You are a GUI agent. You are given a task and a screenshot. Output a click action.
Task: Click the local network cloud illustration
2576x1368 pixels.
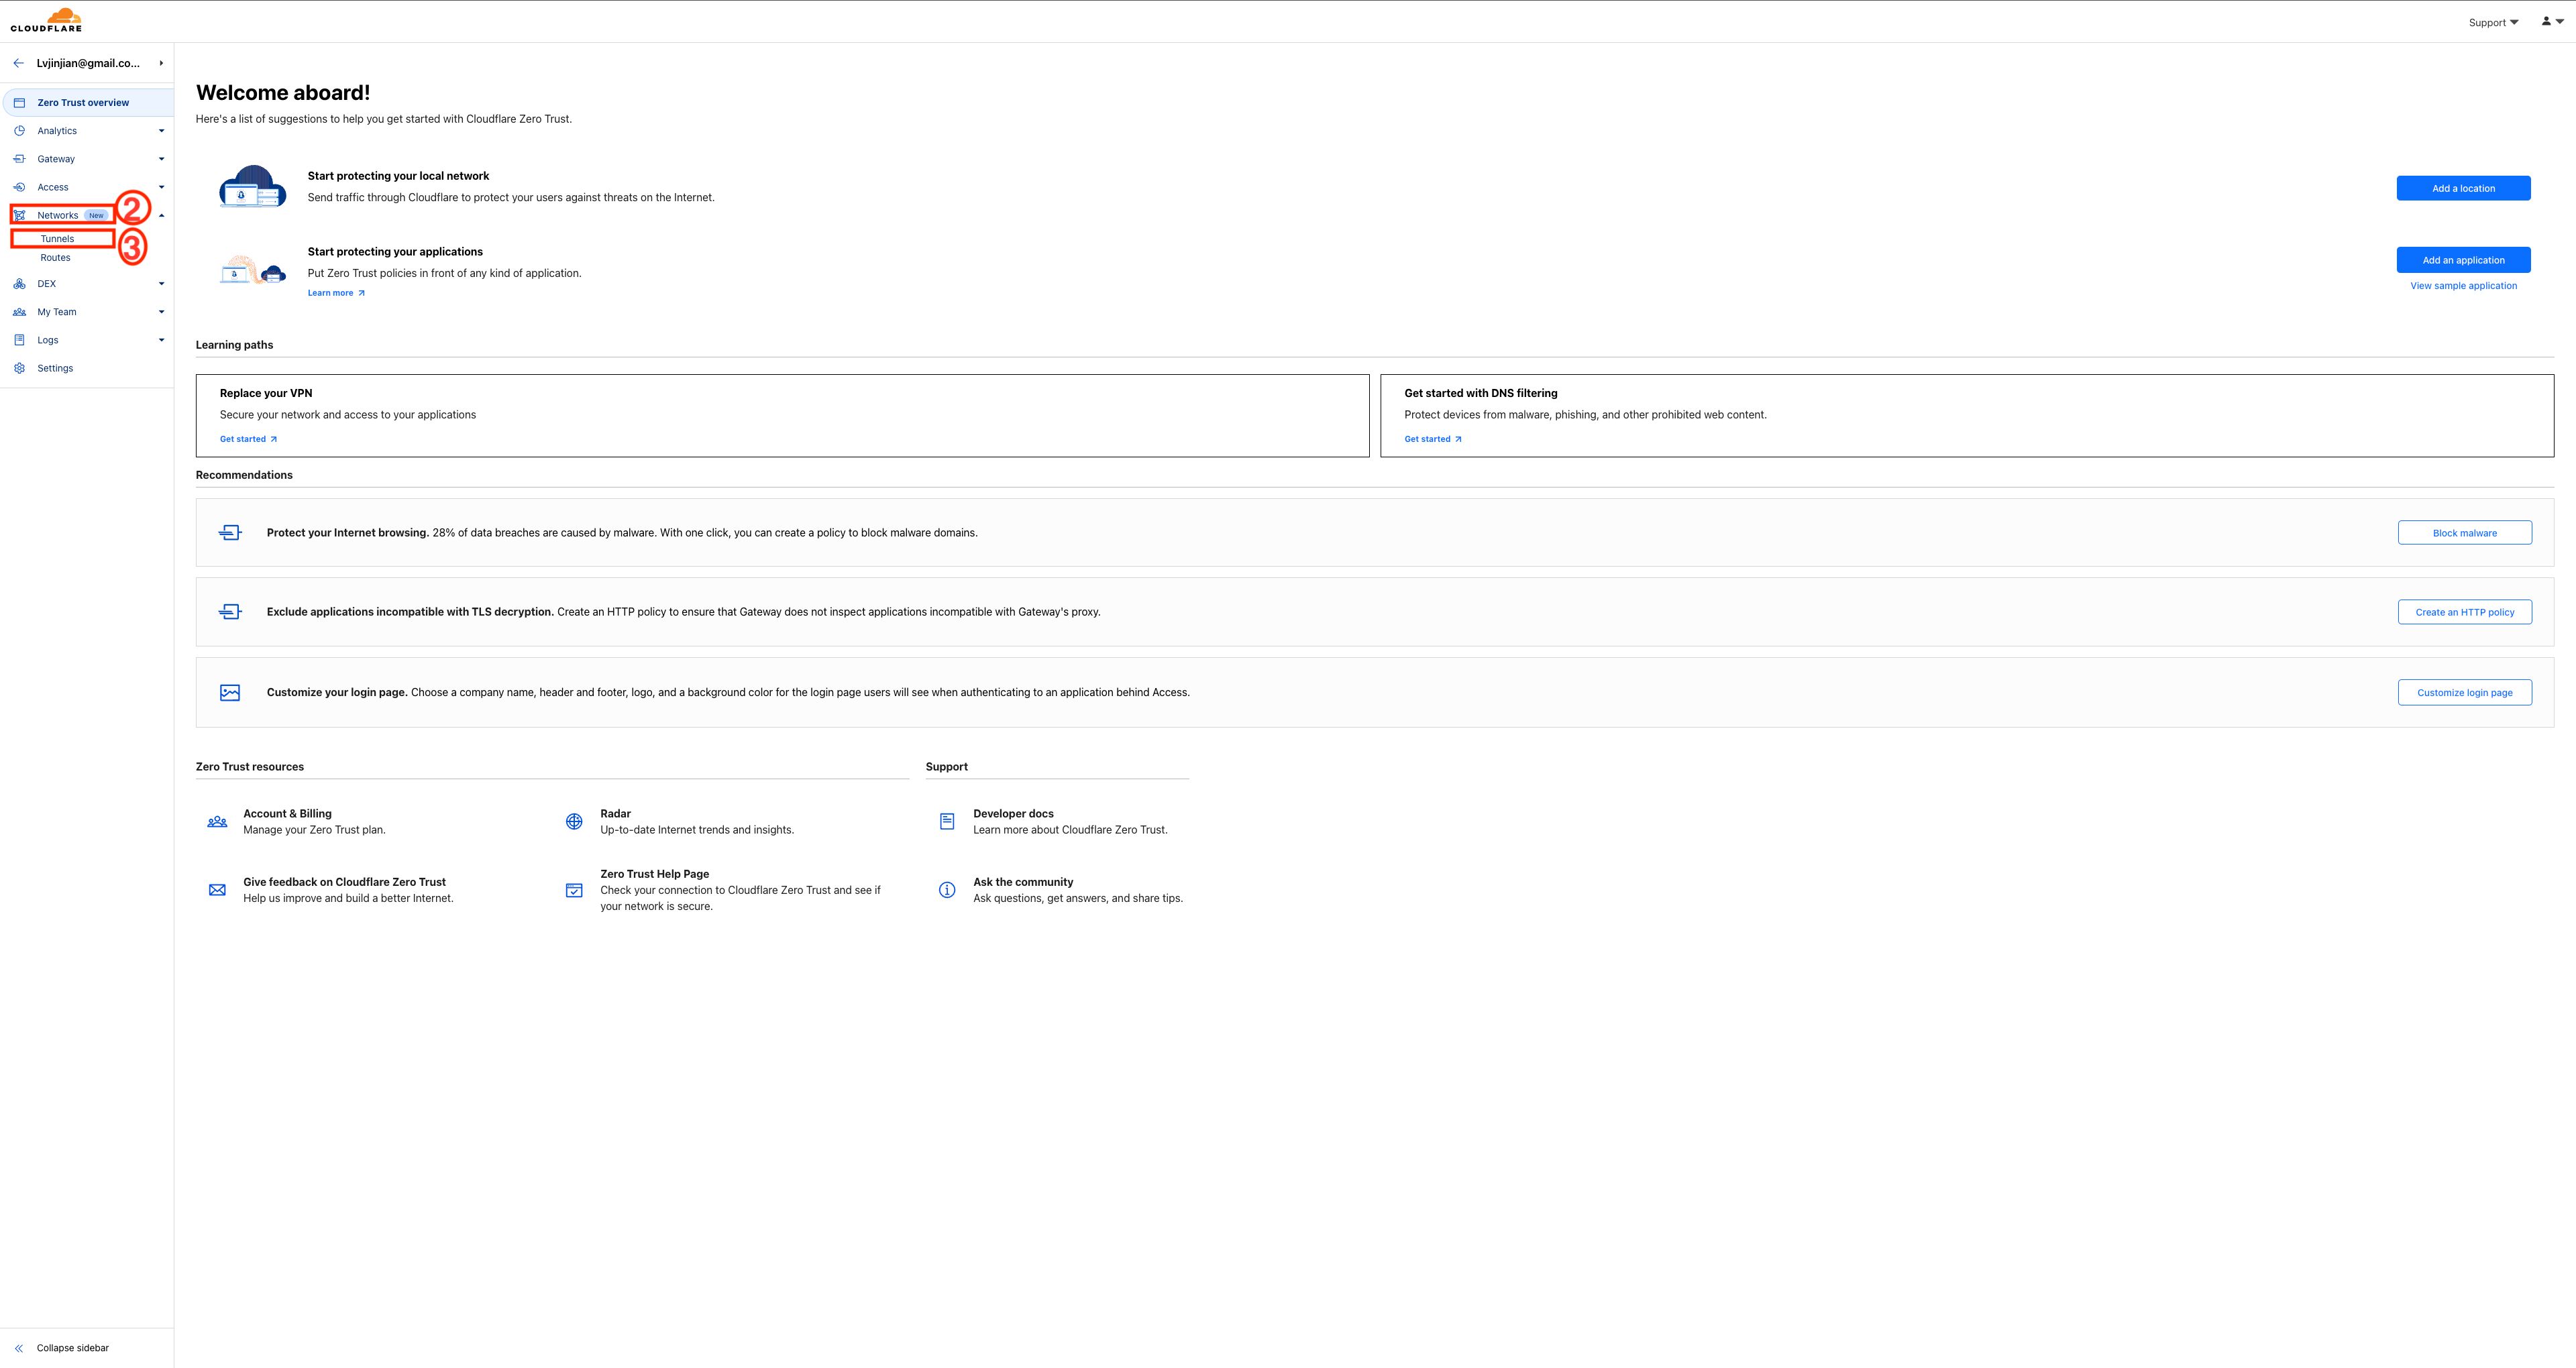tap(253, 186)
